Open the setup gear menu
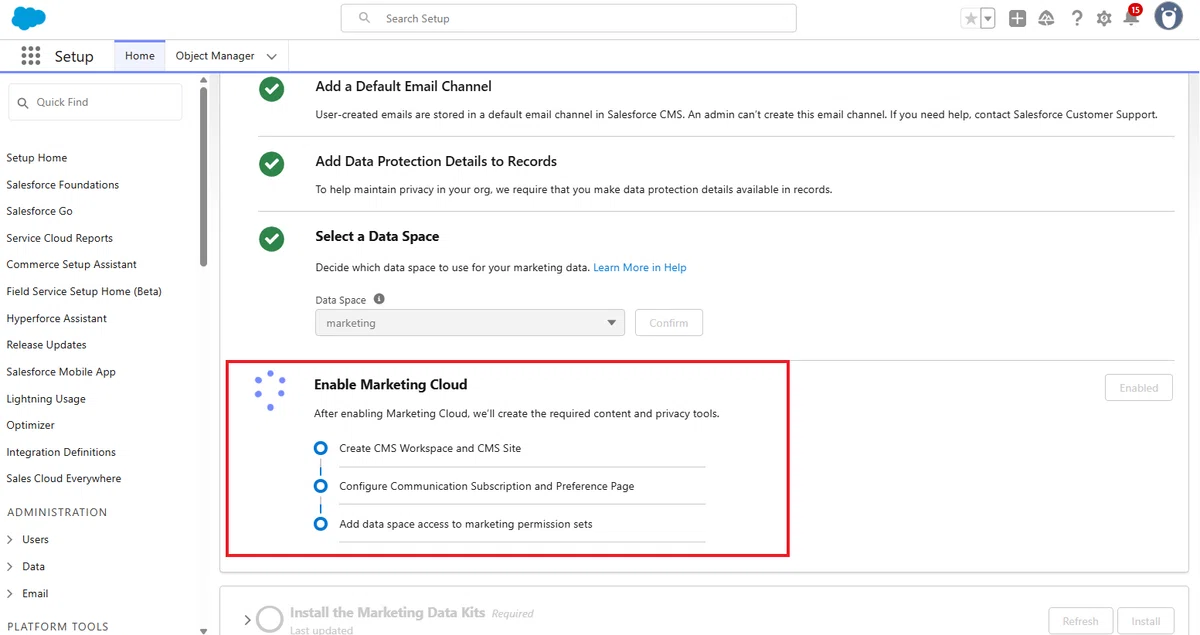 coord(1104,18)
